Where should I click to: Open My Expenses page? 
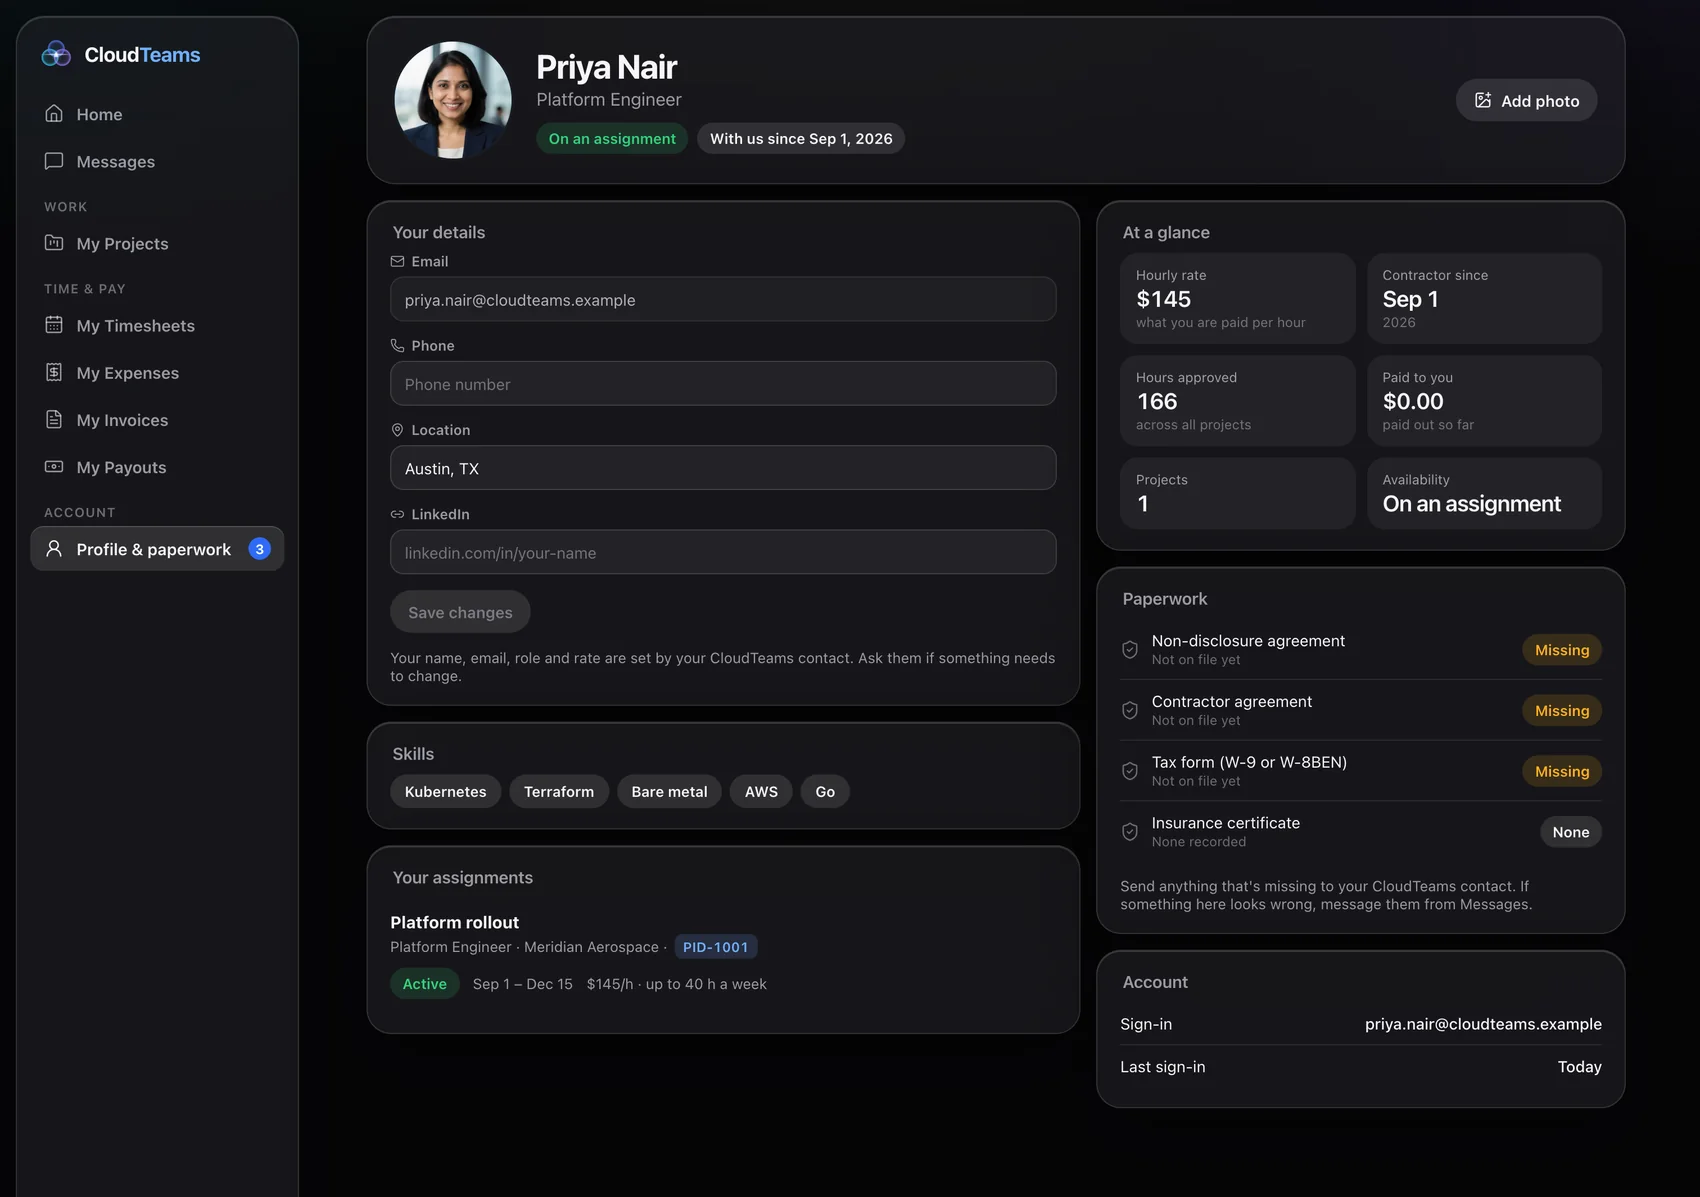(157, 372)
